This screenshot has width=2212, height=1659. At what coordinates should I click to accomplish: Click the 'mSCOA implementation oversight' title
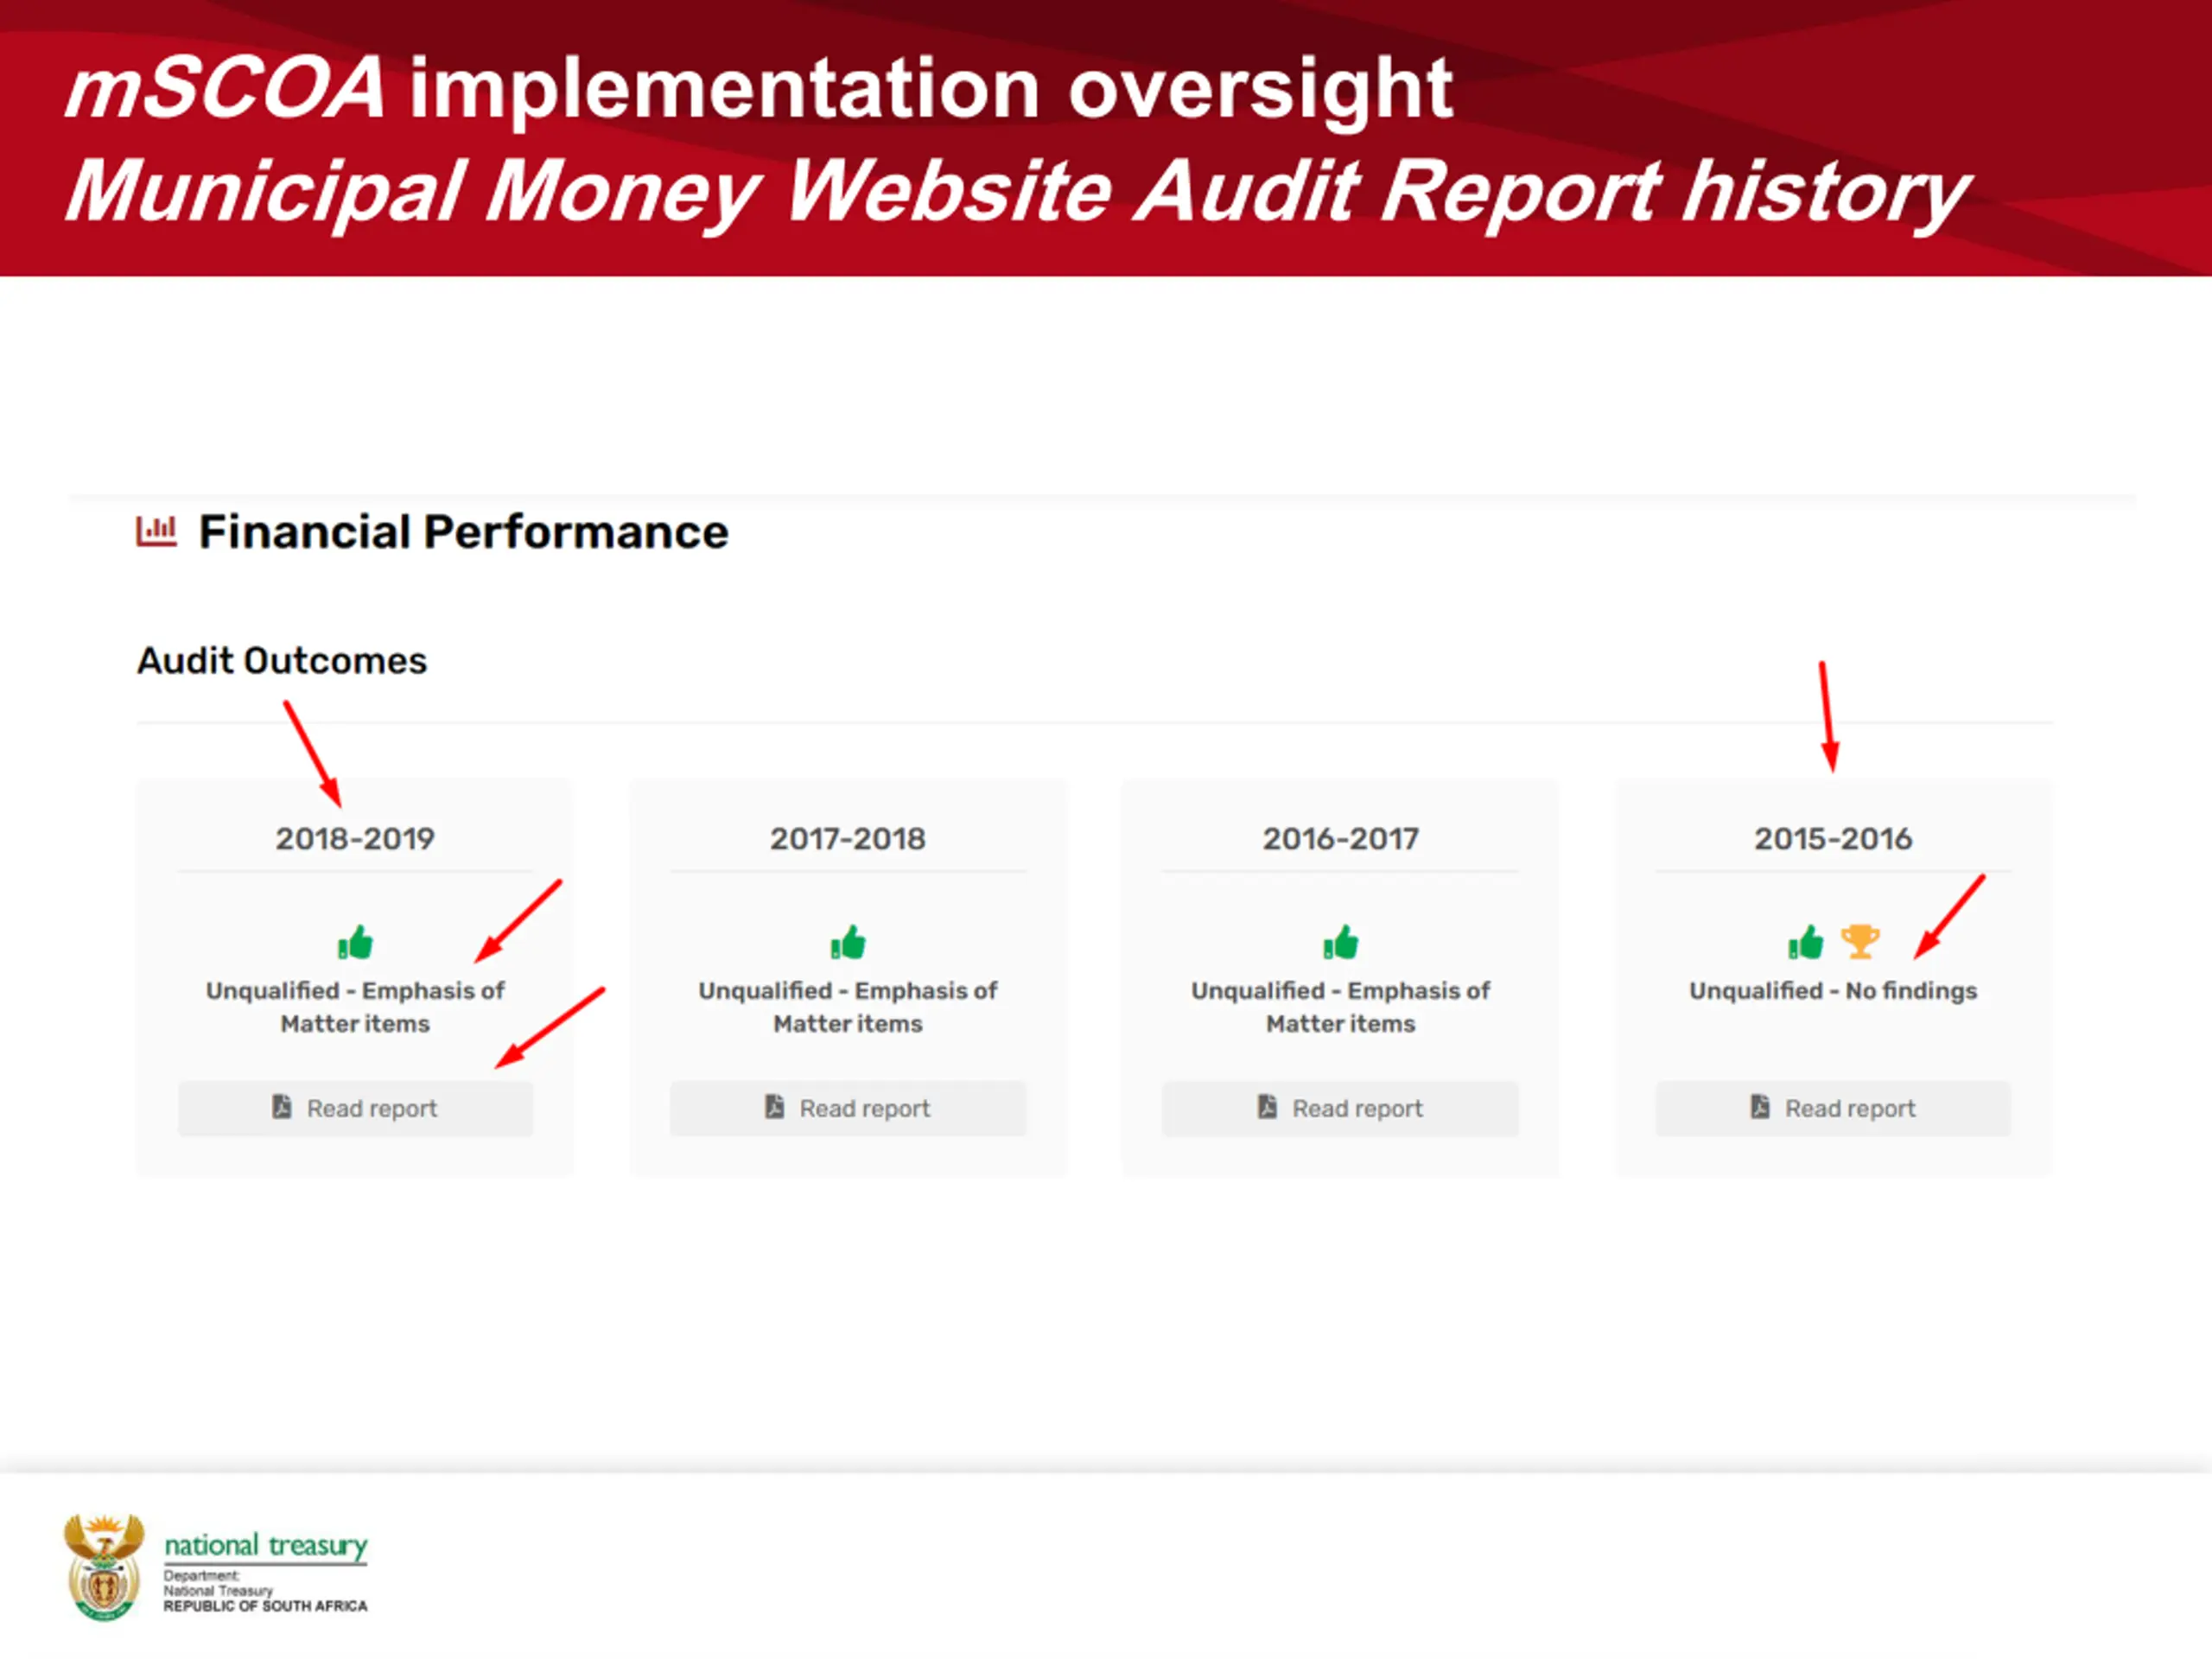(760, 90)
